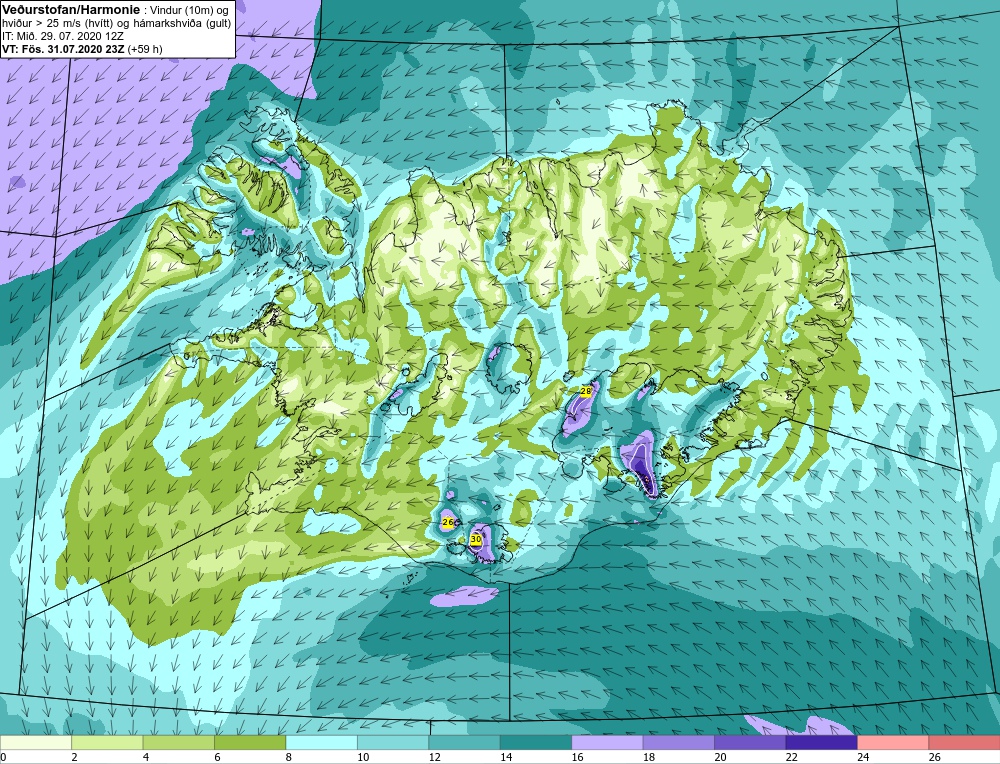The image size is (1000, 764).
Task: Click legend scale value 8
Action: [x=289, y=757]
